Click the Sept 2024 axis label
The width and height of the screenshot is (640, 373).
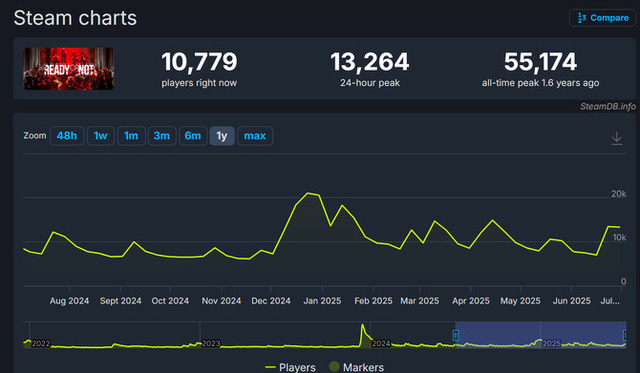tap(120, 301)
